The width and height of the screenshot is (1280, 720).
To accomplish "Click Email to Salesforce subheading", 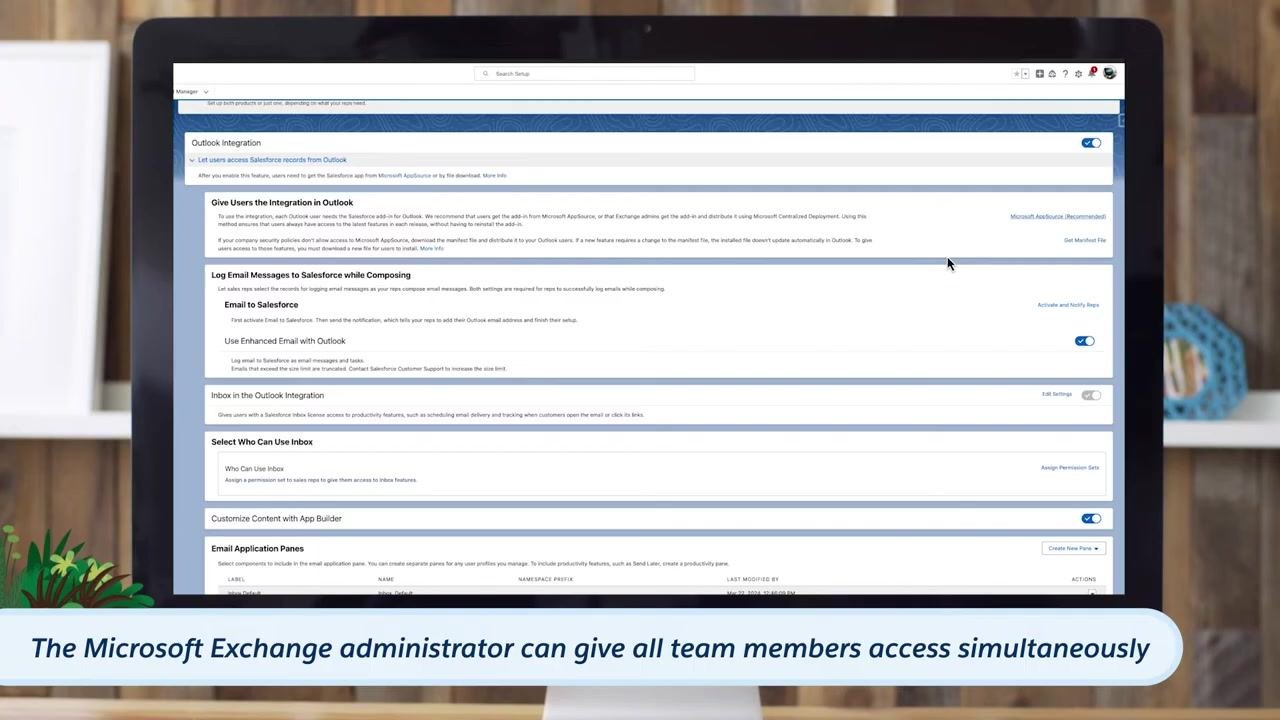I will click(x=261, y=305).
